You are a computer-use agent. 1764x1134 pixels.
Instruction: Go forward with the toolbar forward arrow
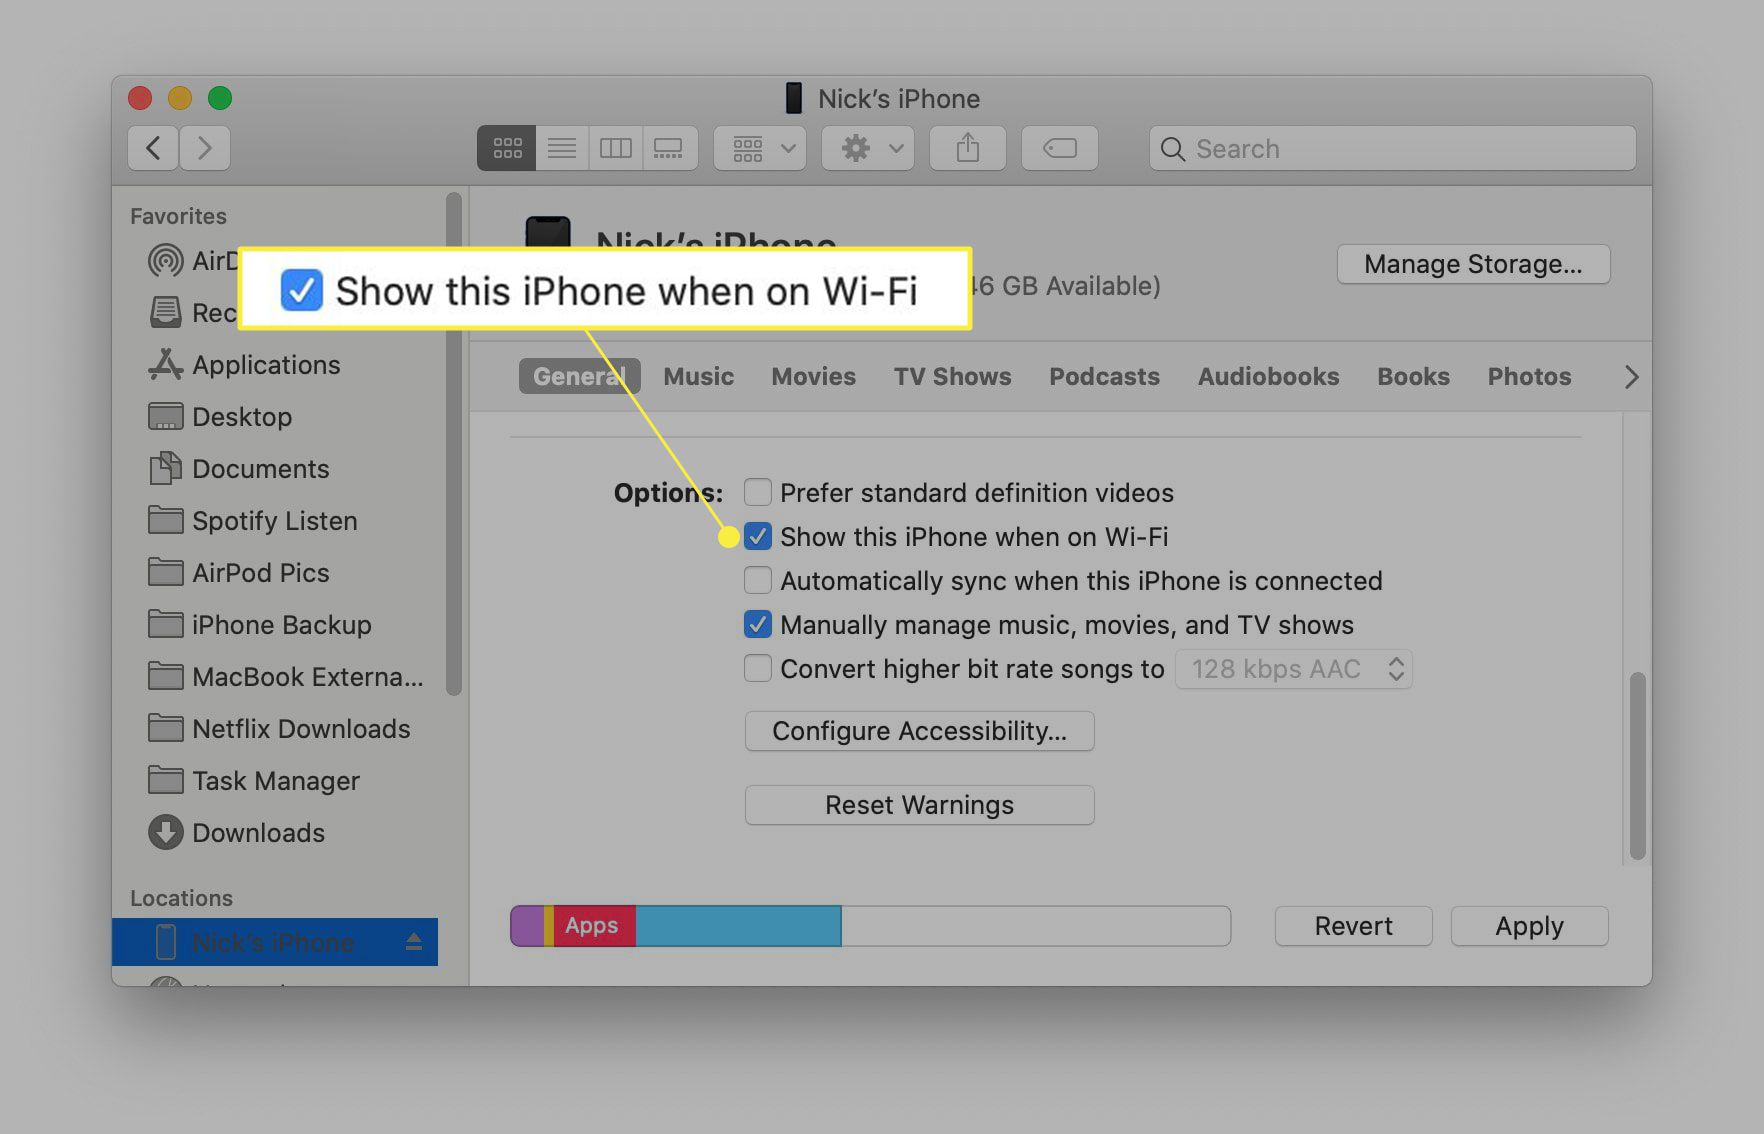[x=205, y=148]
